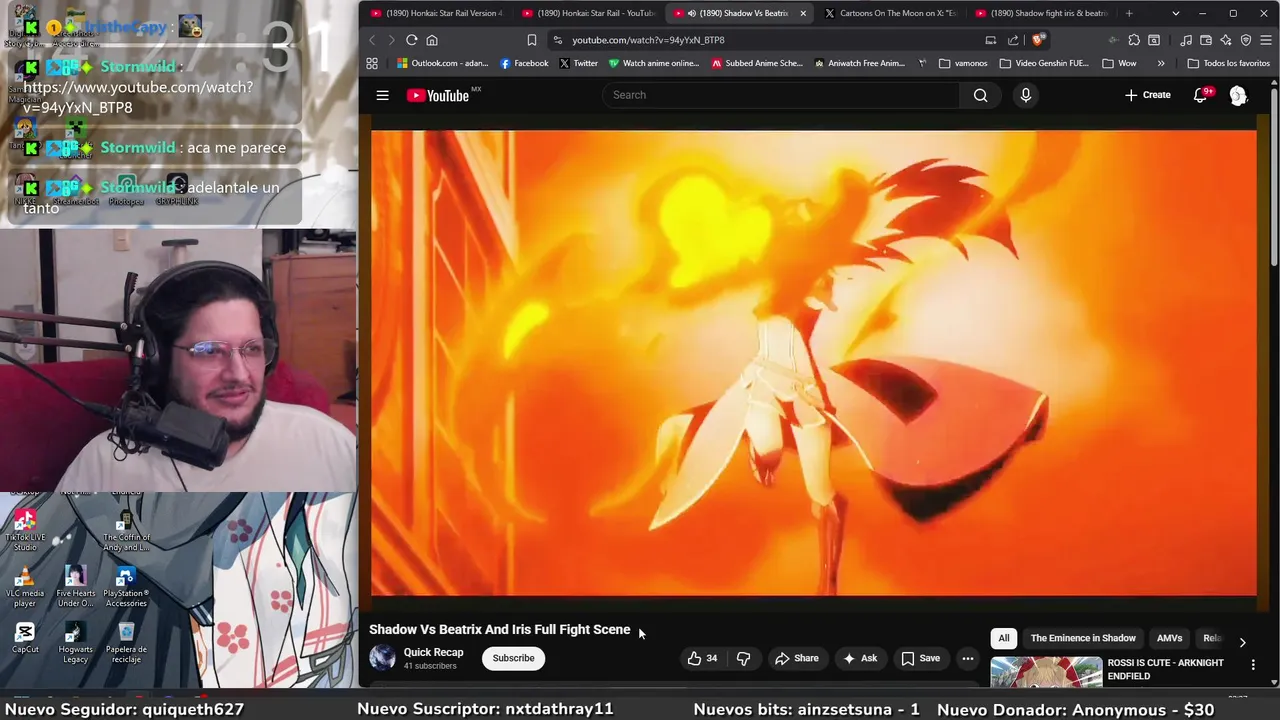Click the YouTube search magnifier button
1280x720 pixels.
980,95
